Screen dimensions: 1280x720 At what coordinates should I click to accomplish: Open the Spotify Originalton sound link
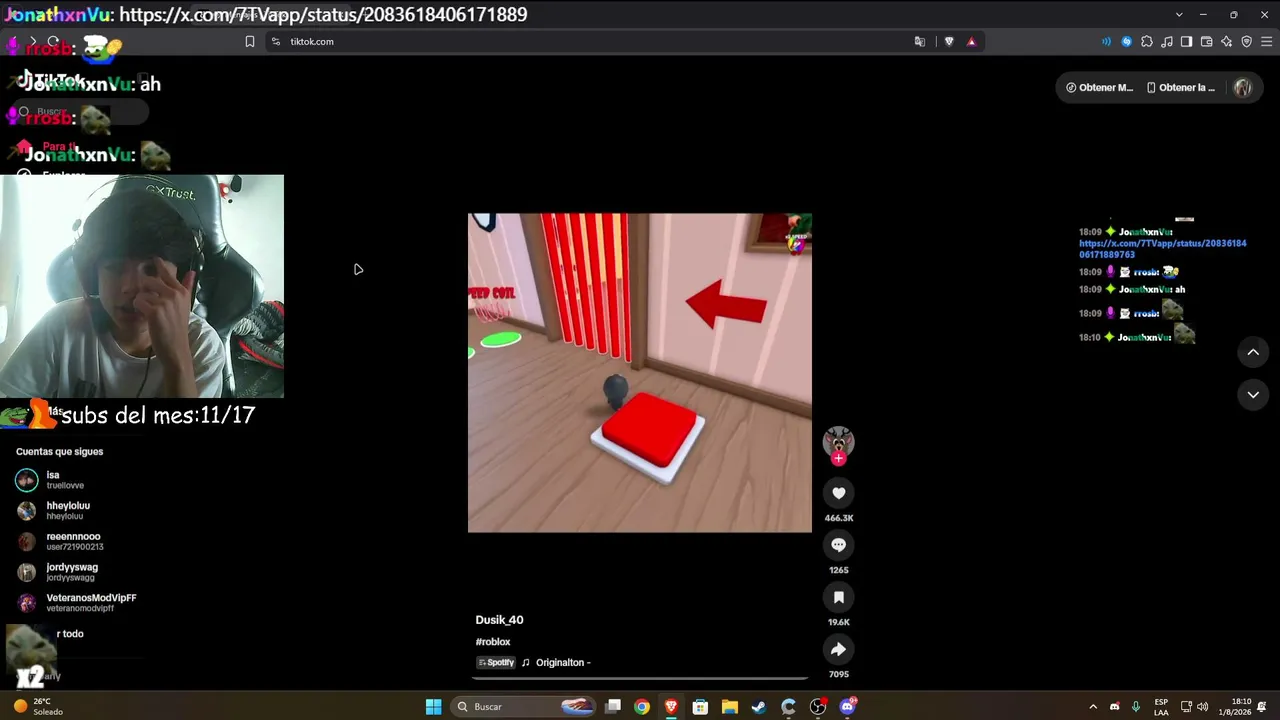(x=534, y=662)
